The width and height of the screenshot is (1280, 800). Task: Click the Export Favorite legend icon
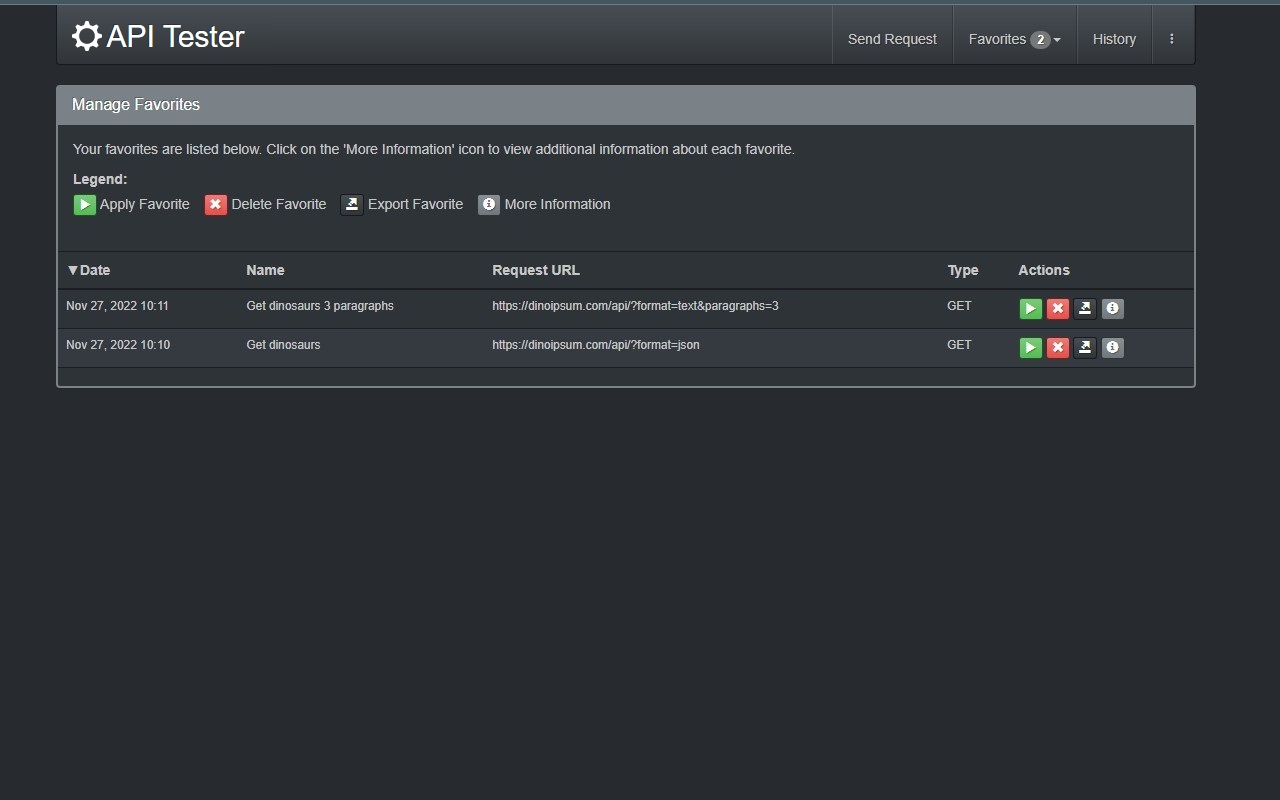[352, 204]
